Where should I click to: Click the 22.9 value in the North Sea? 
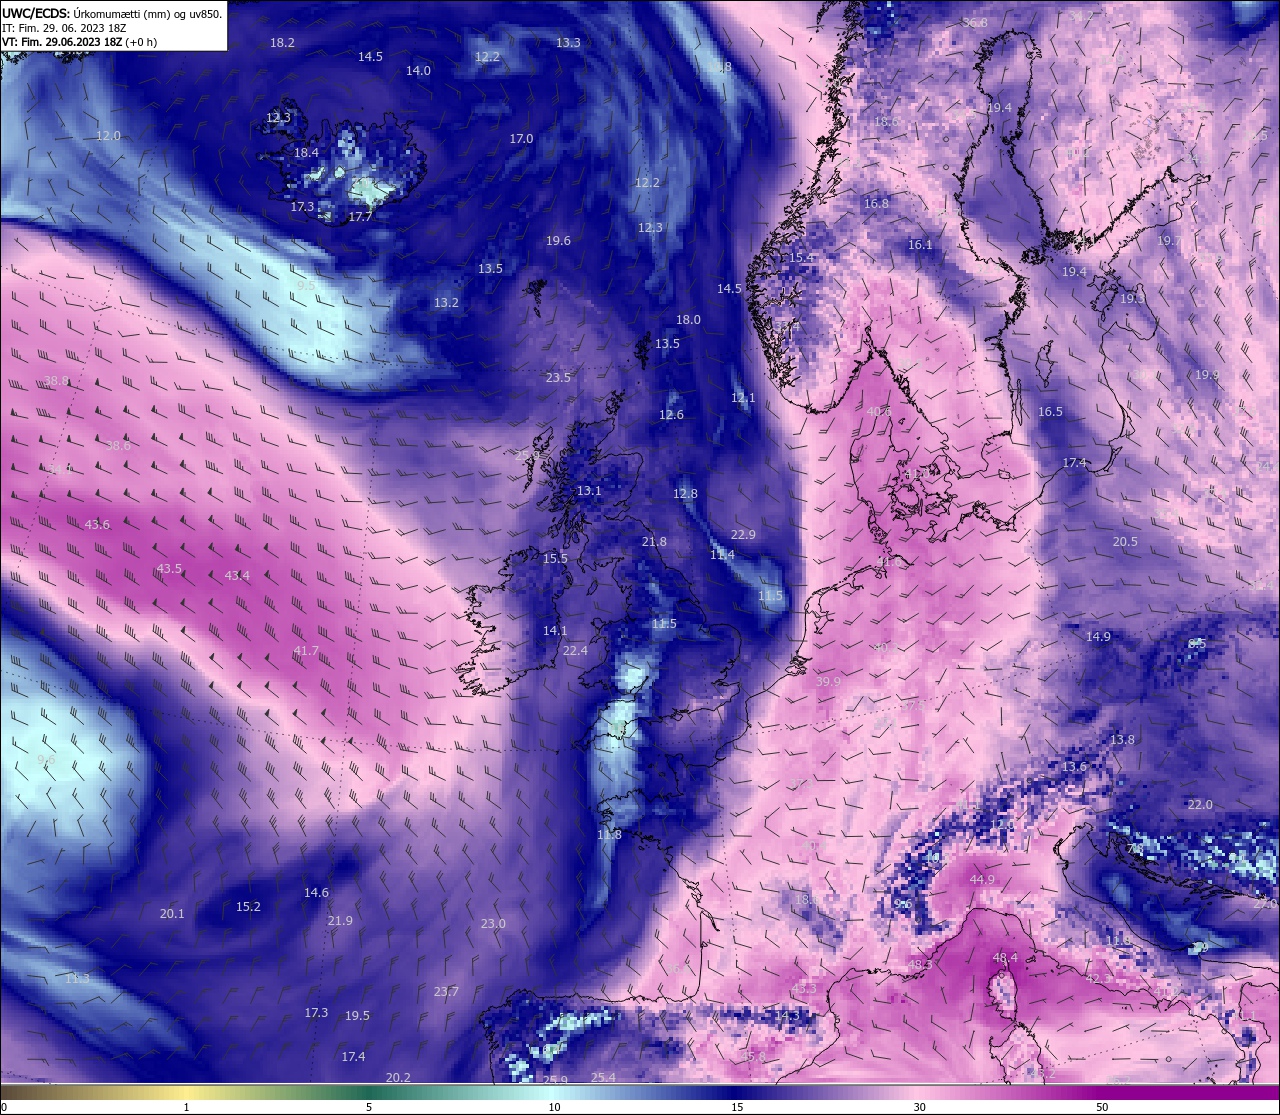743,535
